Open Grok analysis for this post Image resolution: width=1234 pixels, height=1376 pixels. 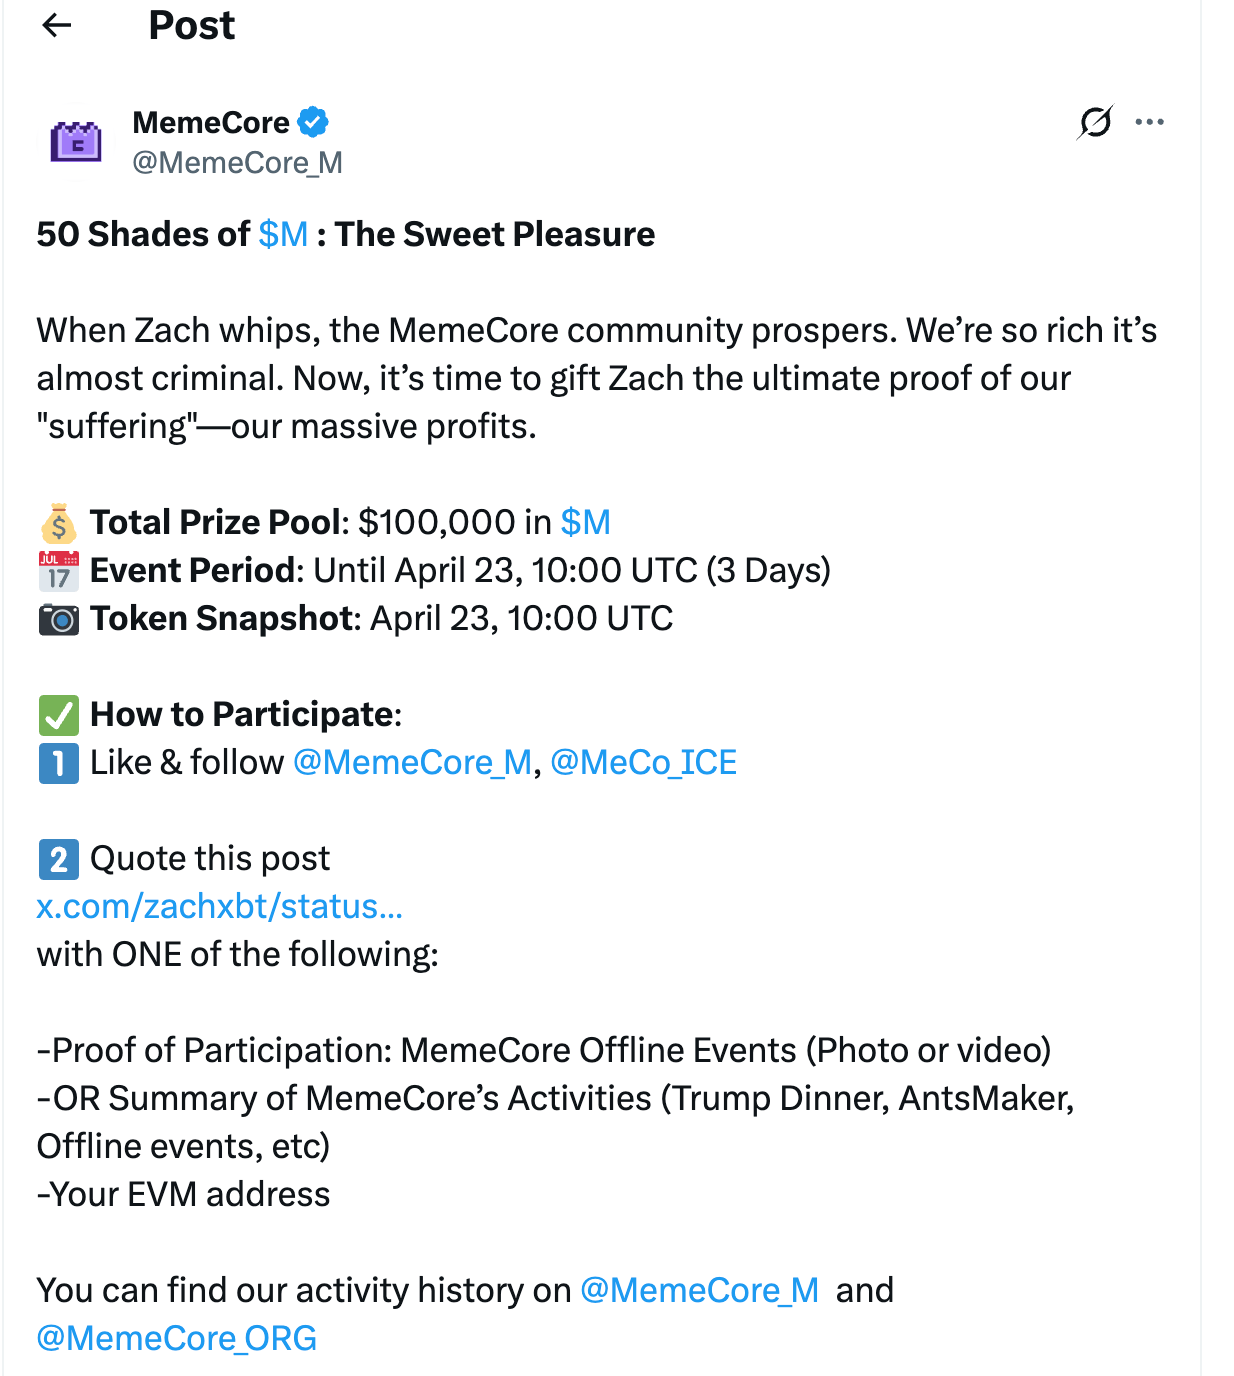coord(1096,122)
